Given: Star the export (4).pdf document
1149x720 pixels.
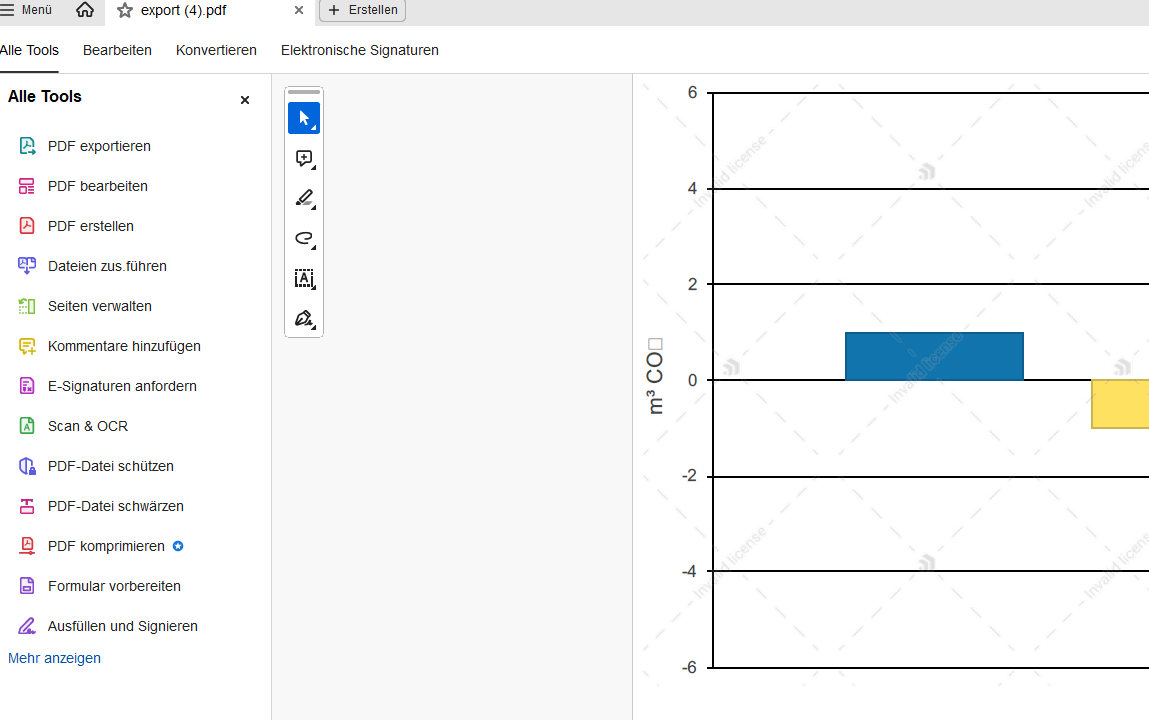Looking at the screenshot, I should coord(125,10).
